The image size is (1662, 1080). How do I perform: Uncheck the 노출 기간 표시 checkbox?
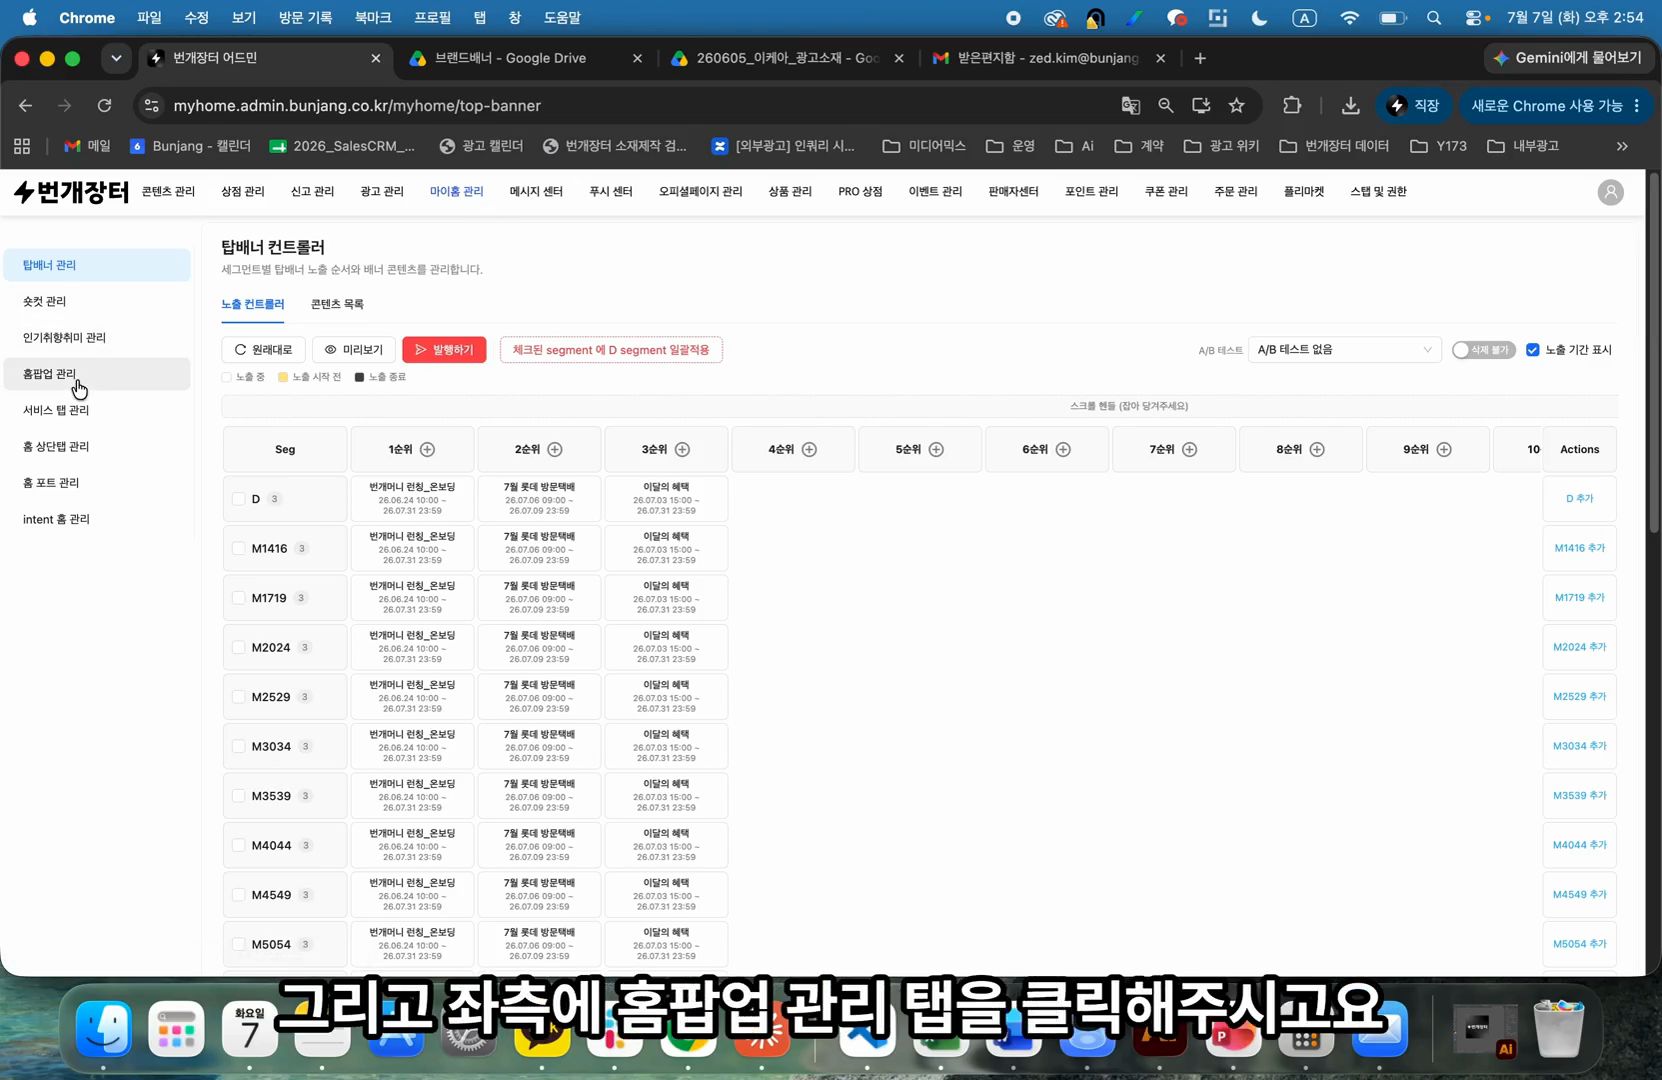coord(1532,350)
